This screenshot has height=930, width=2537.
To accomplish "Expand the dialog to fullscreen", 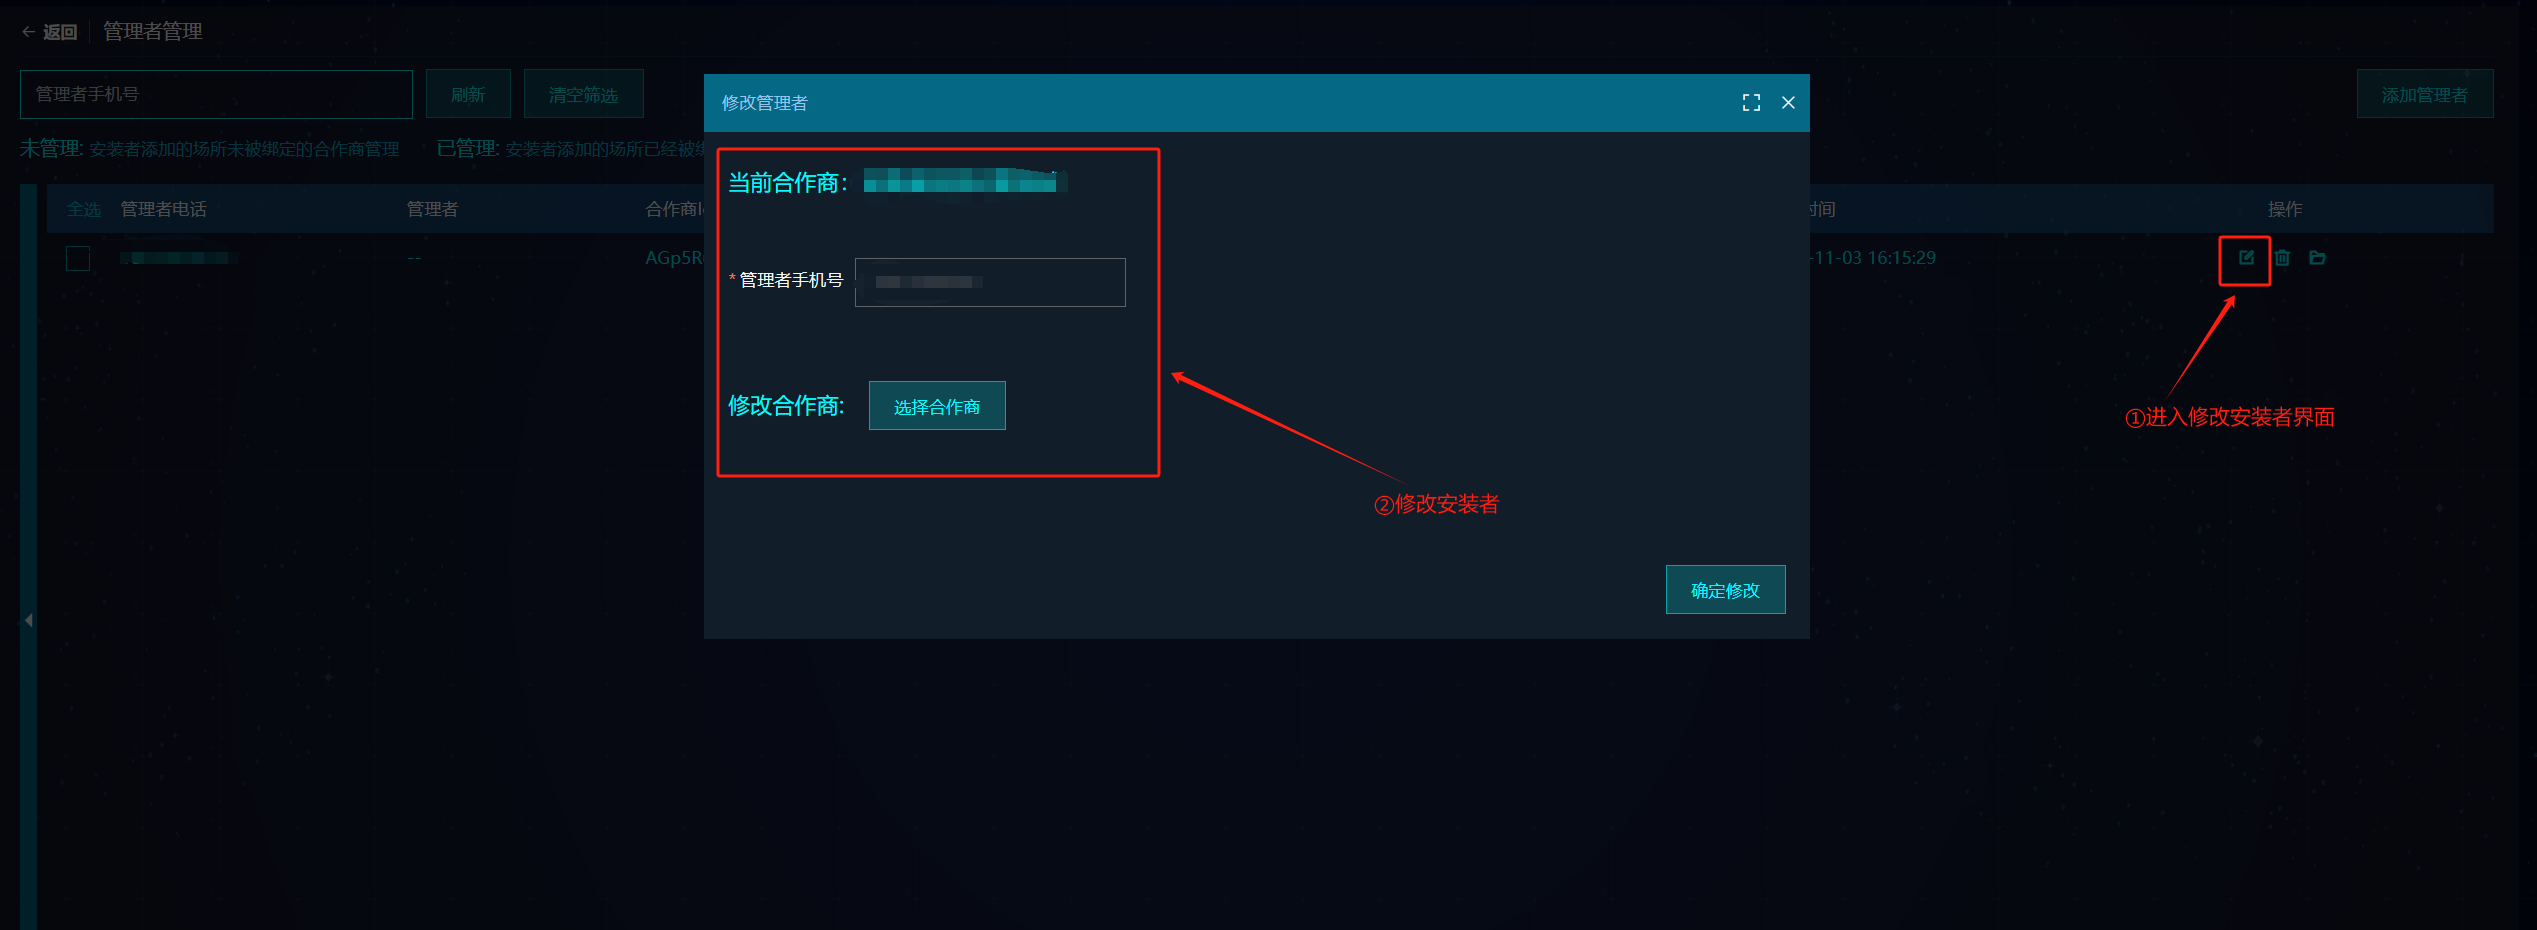I will [1751, 103].
